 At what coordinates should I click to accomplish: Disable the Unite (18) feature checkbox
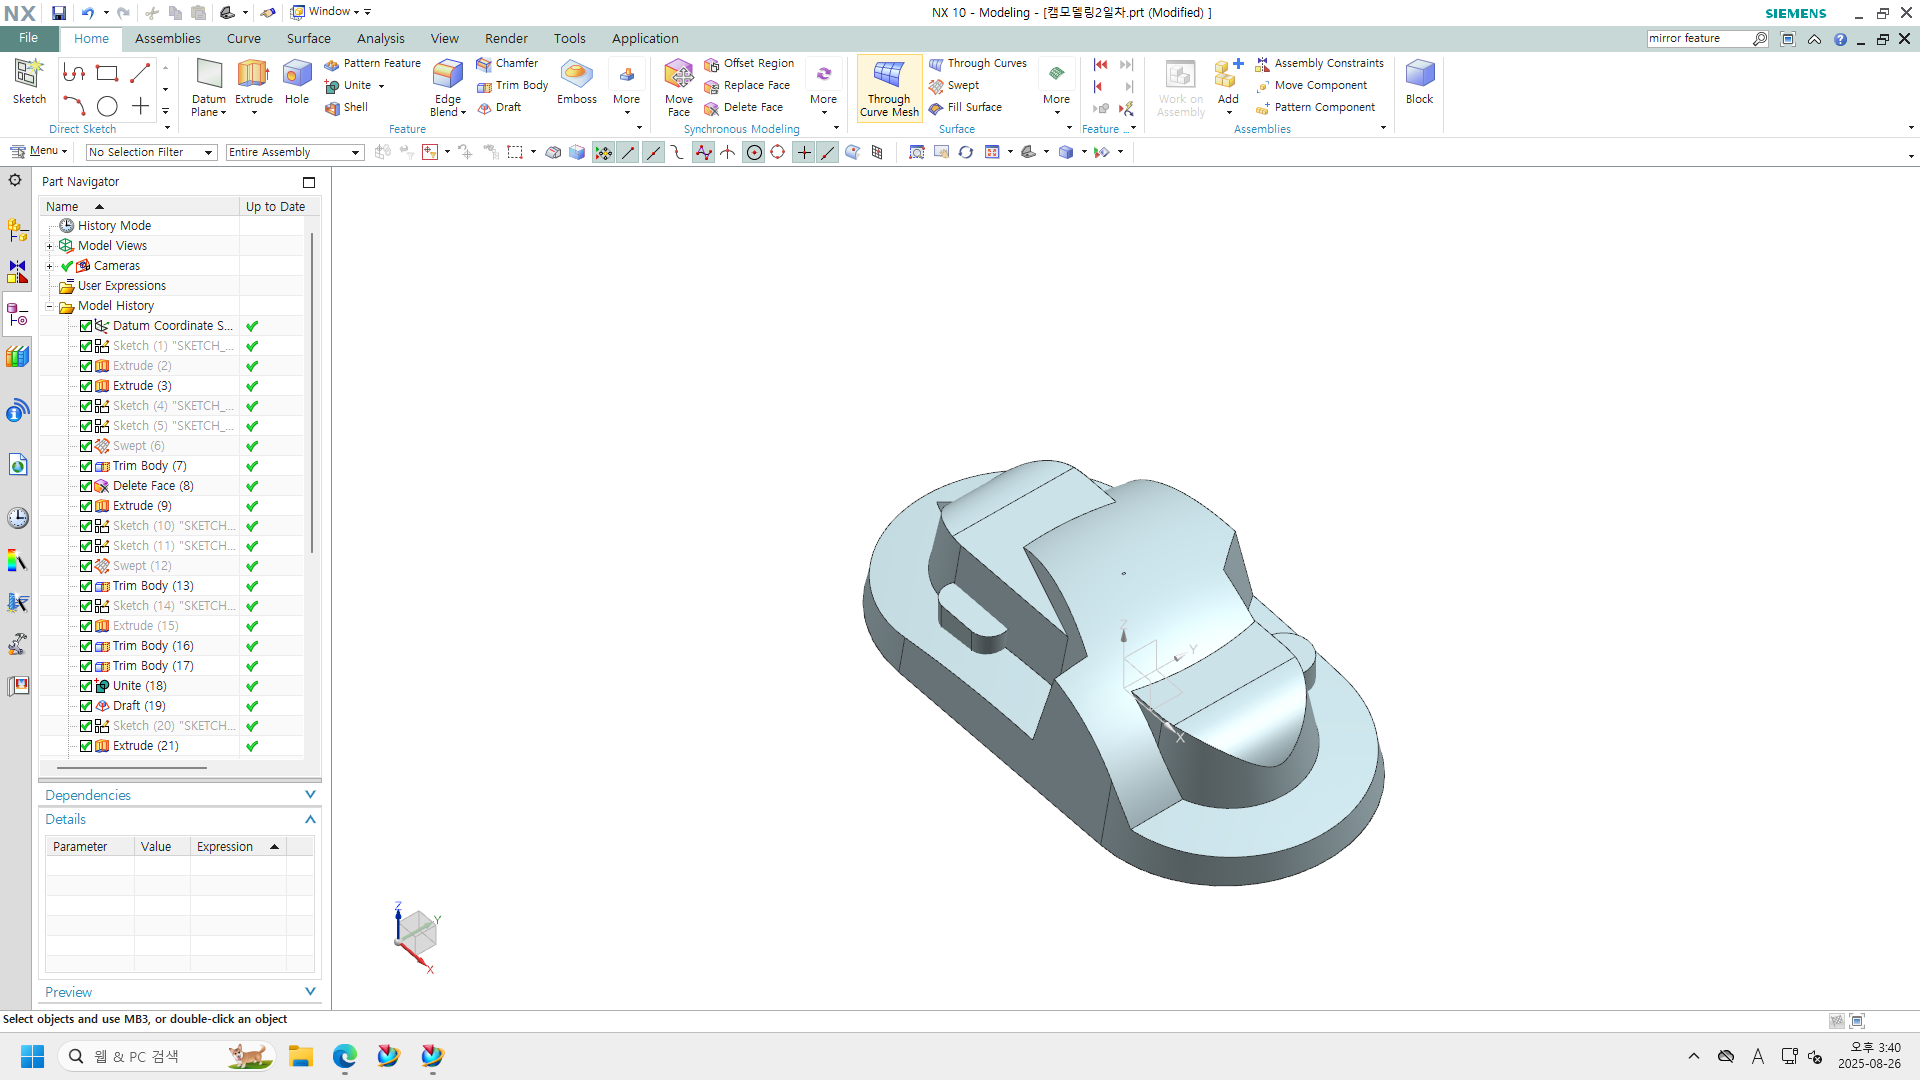(86, 686)
